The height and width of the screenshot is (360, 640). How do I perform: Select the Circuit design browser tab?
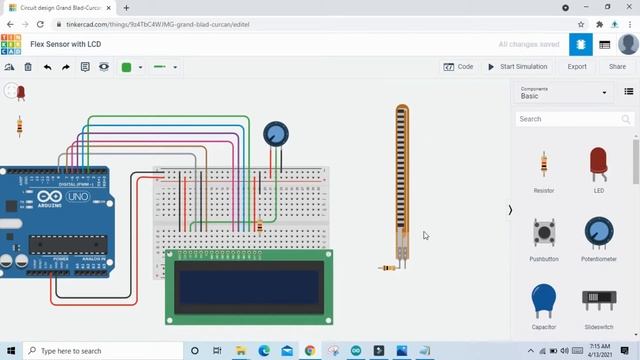click(x=60, y=8)
